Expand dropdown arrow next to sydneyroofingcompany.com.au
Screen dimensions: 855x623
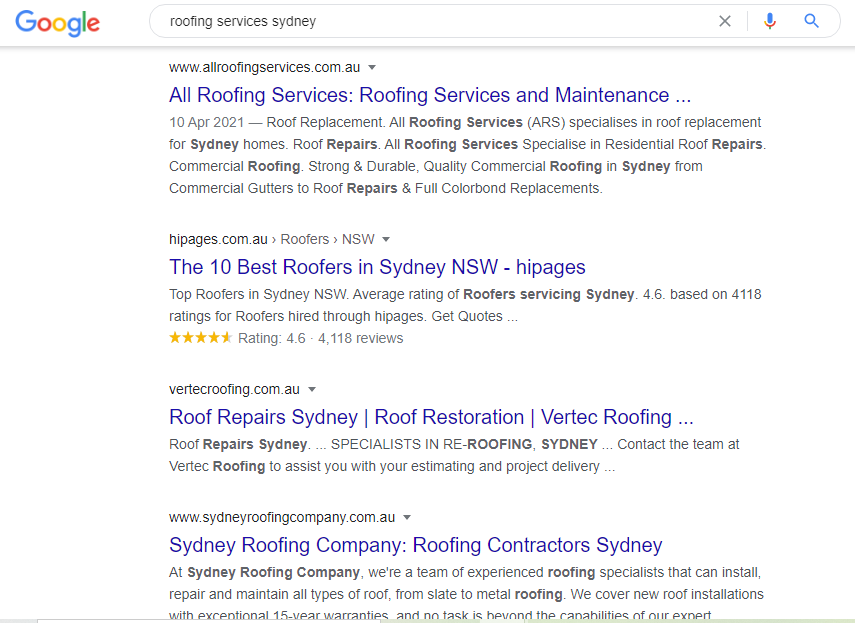407,517
